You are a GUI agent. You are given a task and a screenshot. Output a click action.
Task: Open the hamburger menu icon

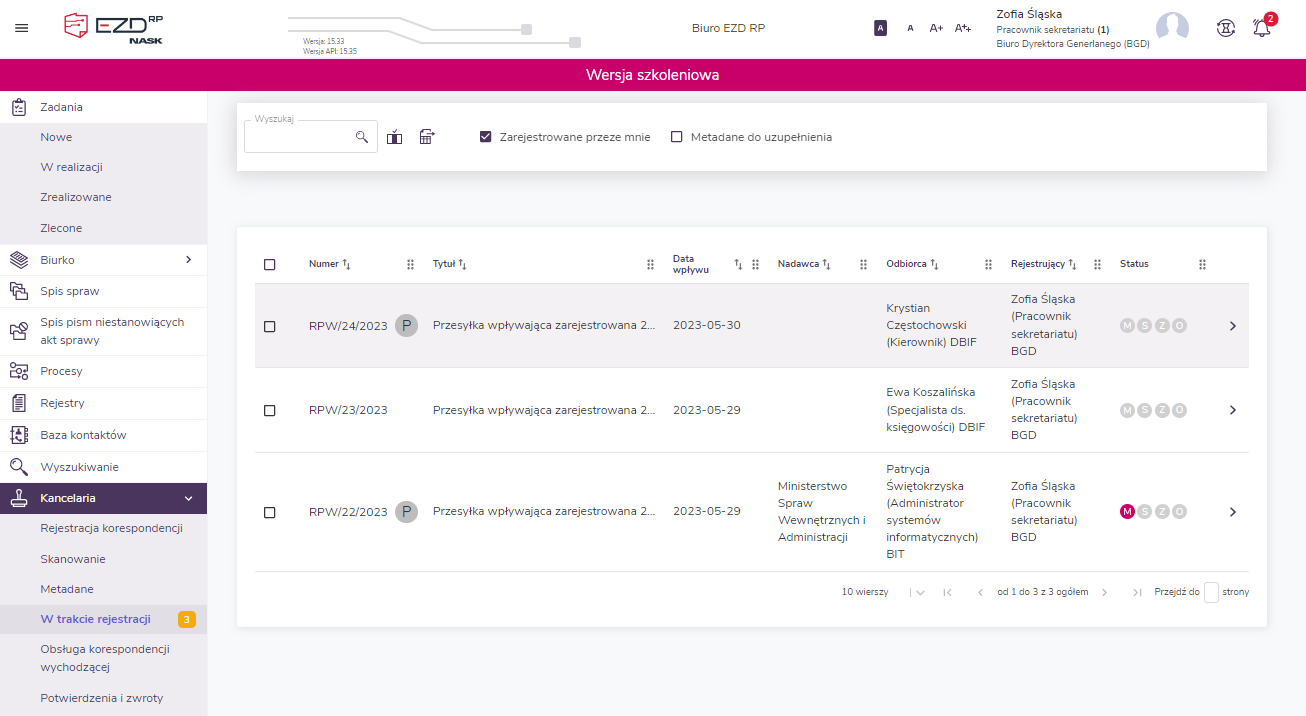tap(21, 28)
